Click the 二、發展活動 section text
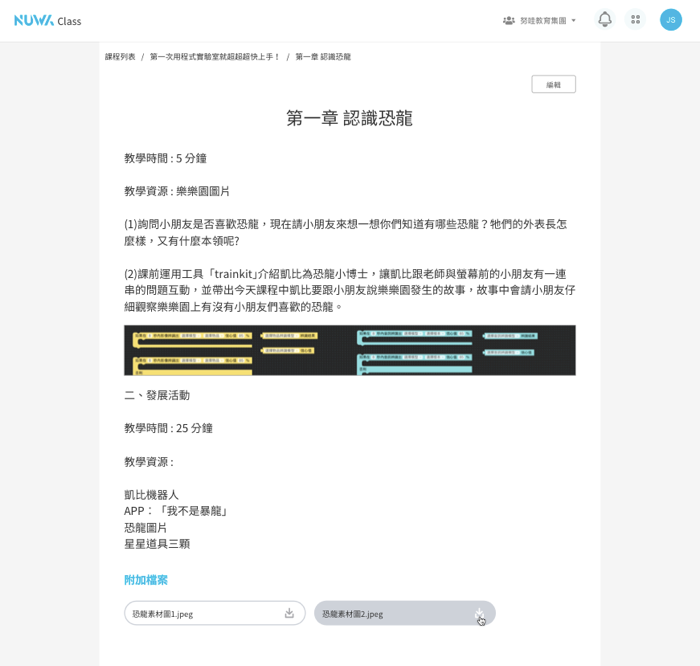The width and height of the screenshot is (700, 666). [x=157, y=395]
